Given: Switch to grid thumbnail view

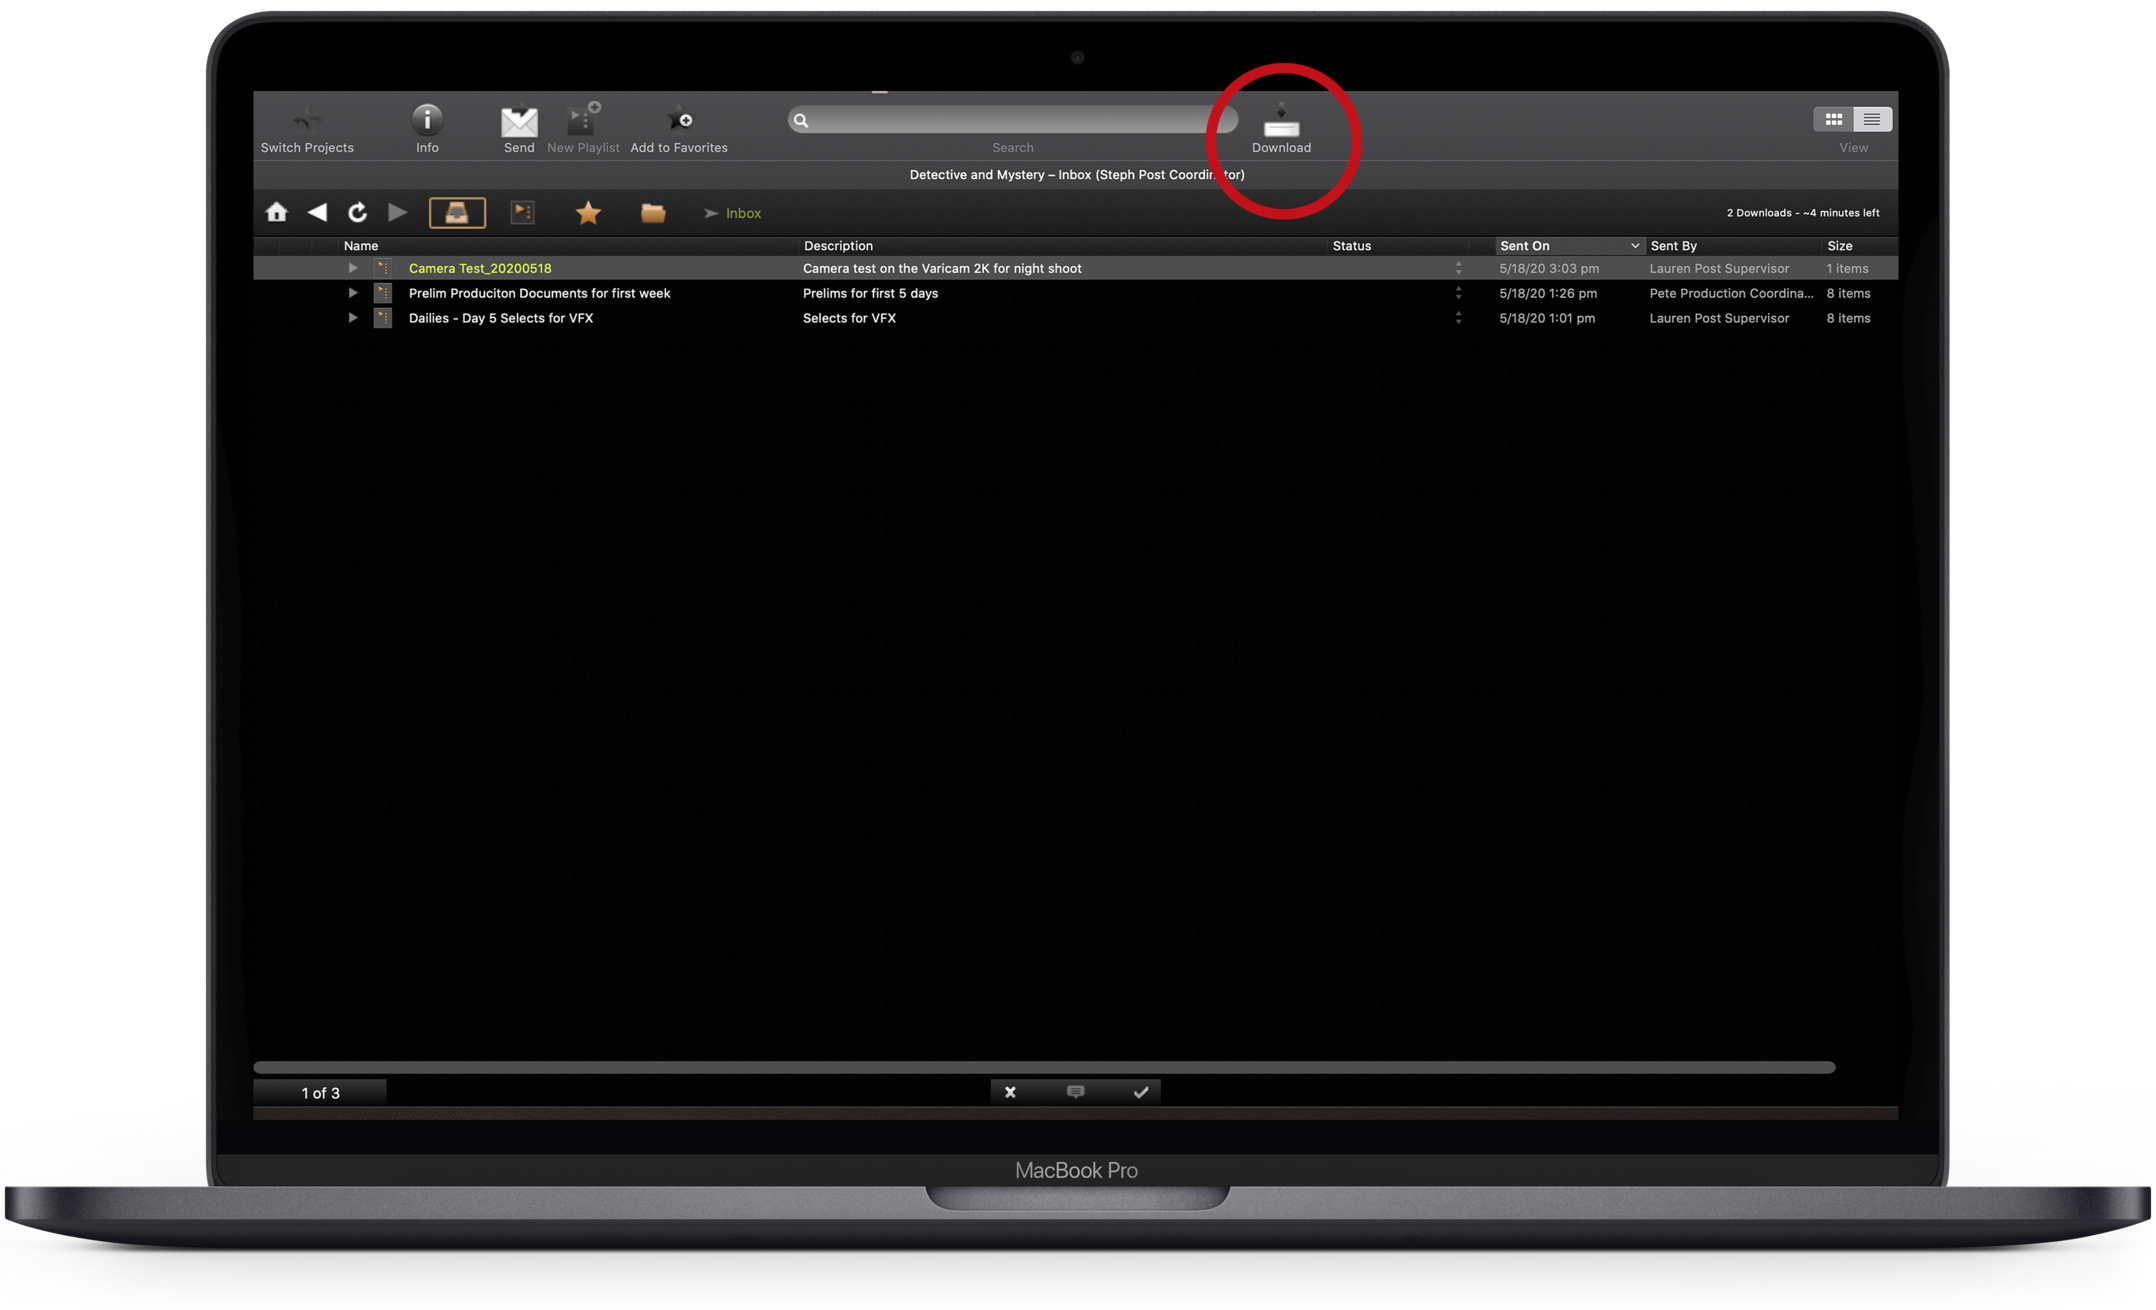Looking at the screenshot, I should click(1833, 119).
